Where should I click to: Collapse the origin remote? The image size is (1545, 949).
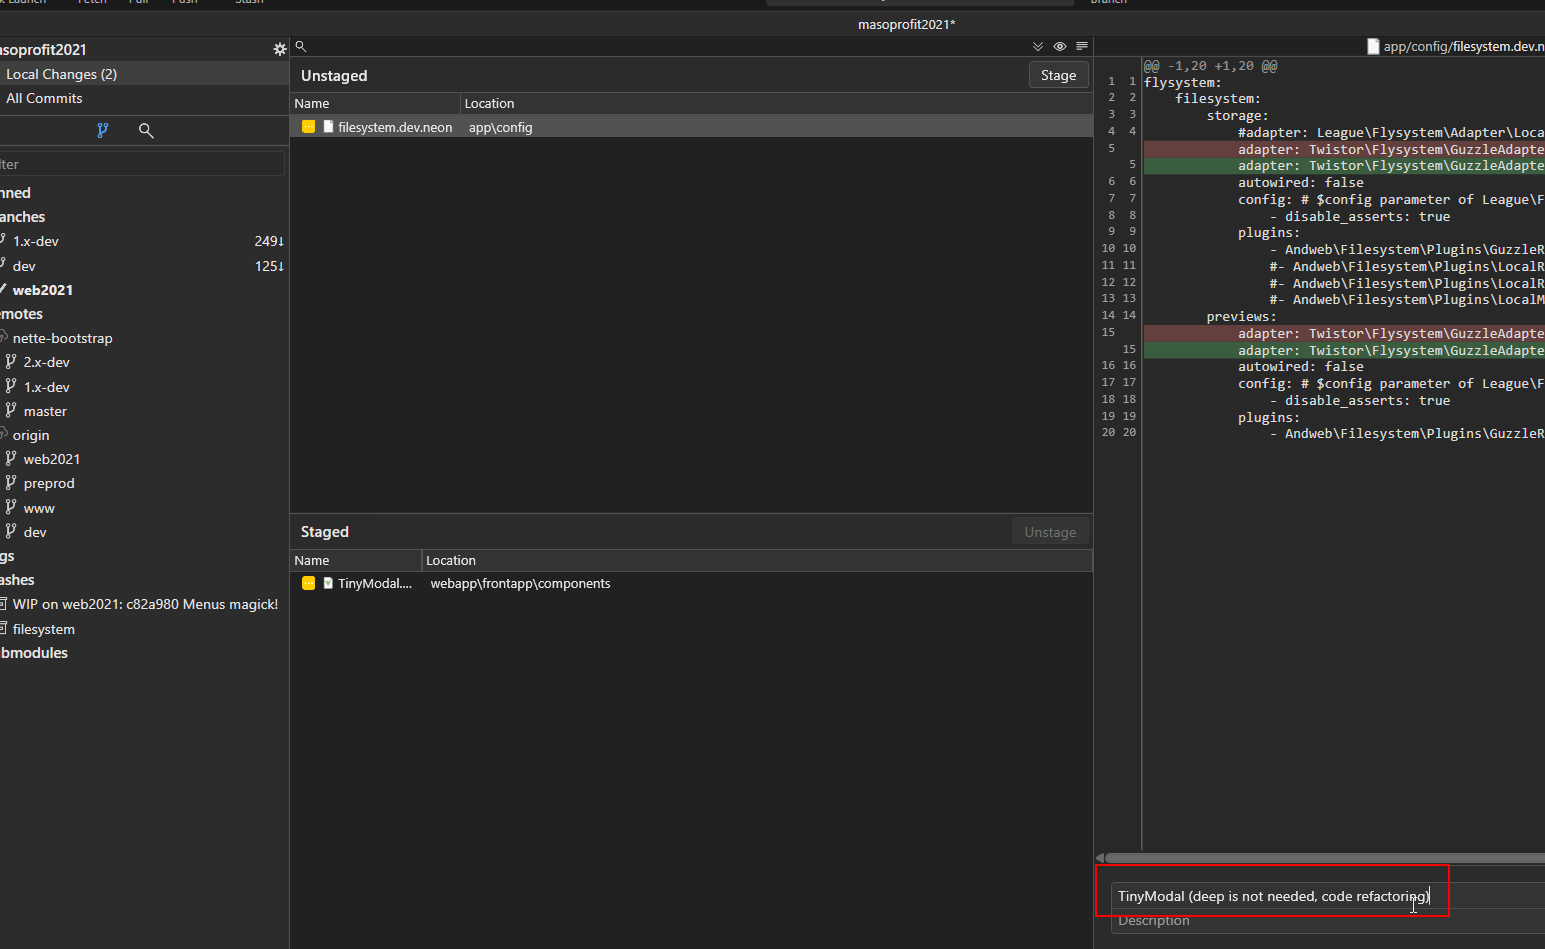point(30,435)
